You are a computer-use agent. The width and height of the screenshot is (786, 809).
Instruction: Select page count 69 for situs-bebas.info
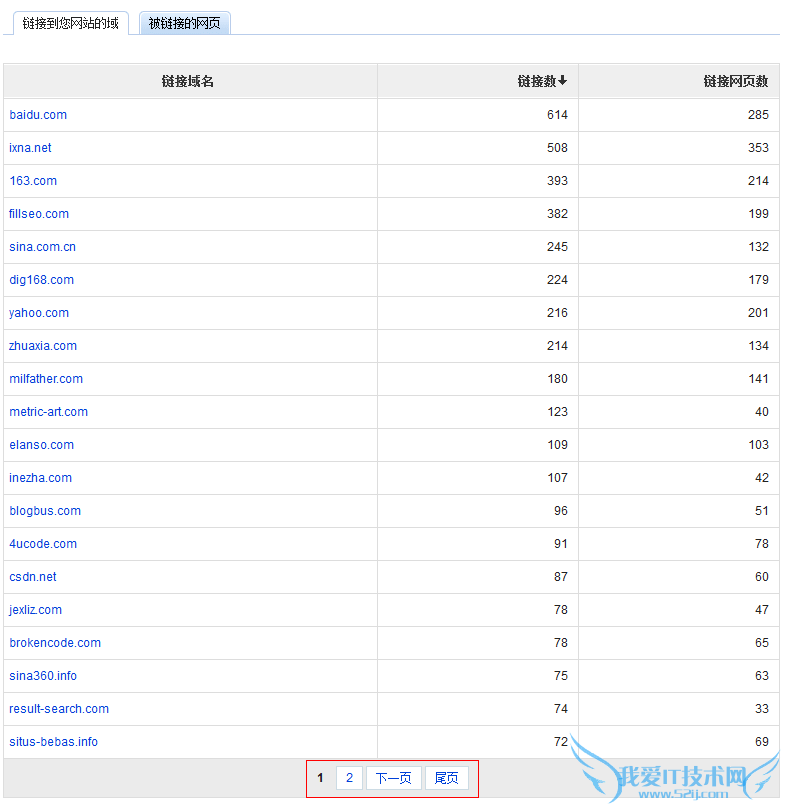(x=762, y=742)
